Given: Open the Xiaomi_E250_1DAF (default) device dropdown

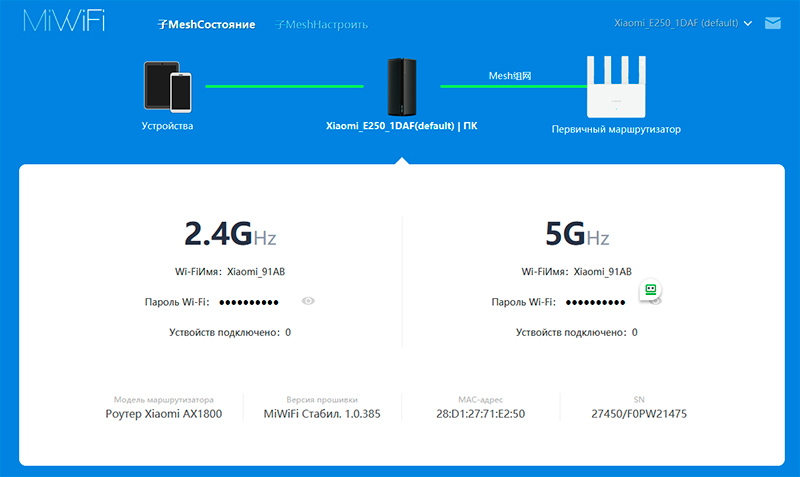Looking at the screenshot, I should (x=683, y=22).
